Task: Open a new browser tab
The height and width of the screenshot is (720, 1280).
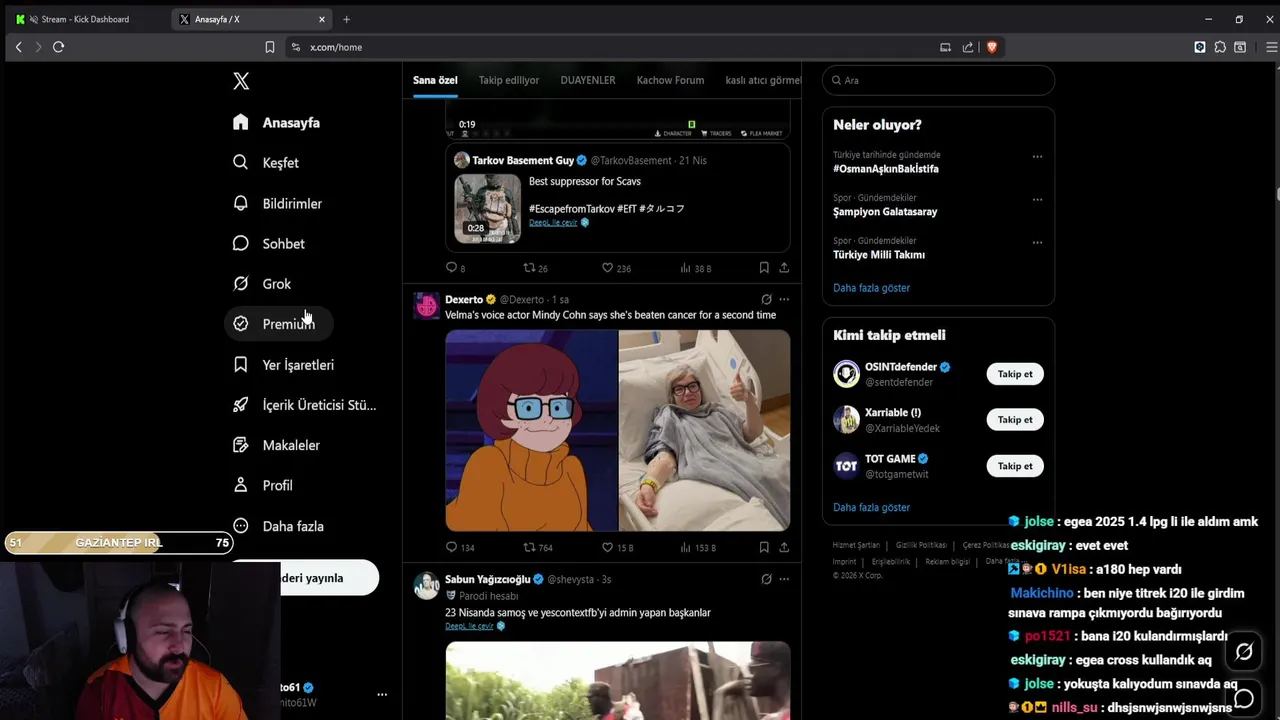Action: pyautogui.click(x=346, y=19)
